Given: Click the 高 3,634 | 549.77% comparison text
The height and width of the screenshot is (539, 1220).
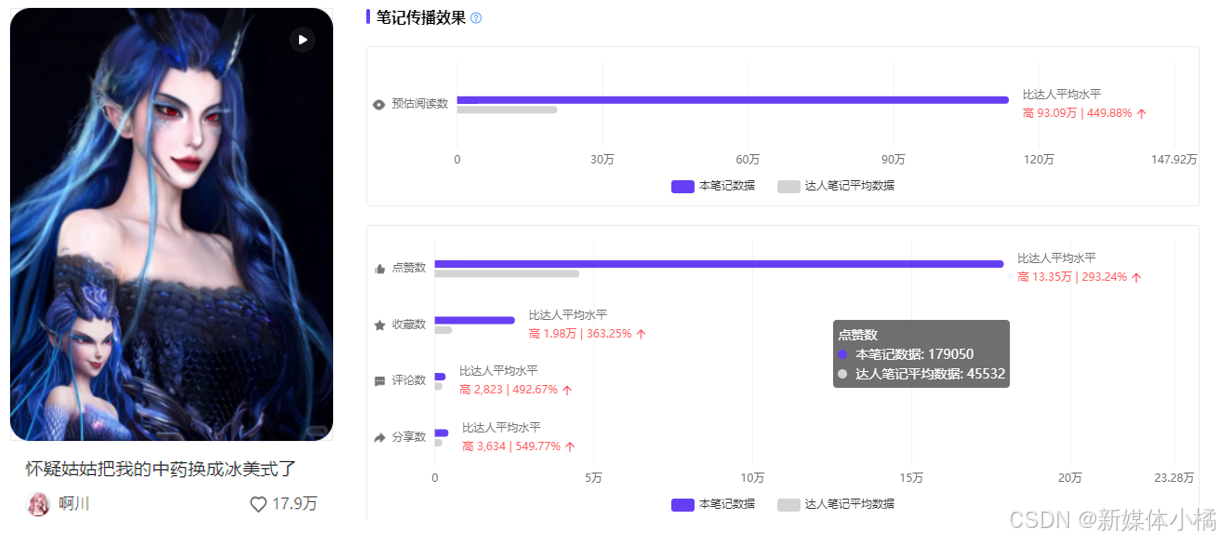Looking at the screenshot, I should point(519,447).
